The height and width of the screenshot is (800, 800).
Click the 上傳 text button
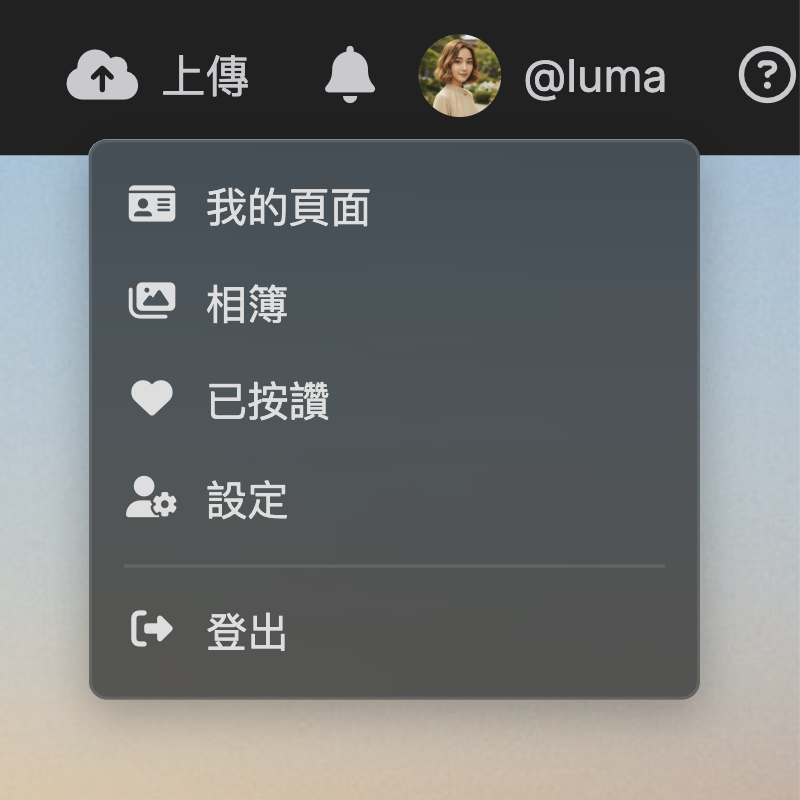(x=206, y=76)
